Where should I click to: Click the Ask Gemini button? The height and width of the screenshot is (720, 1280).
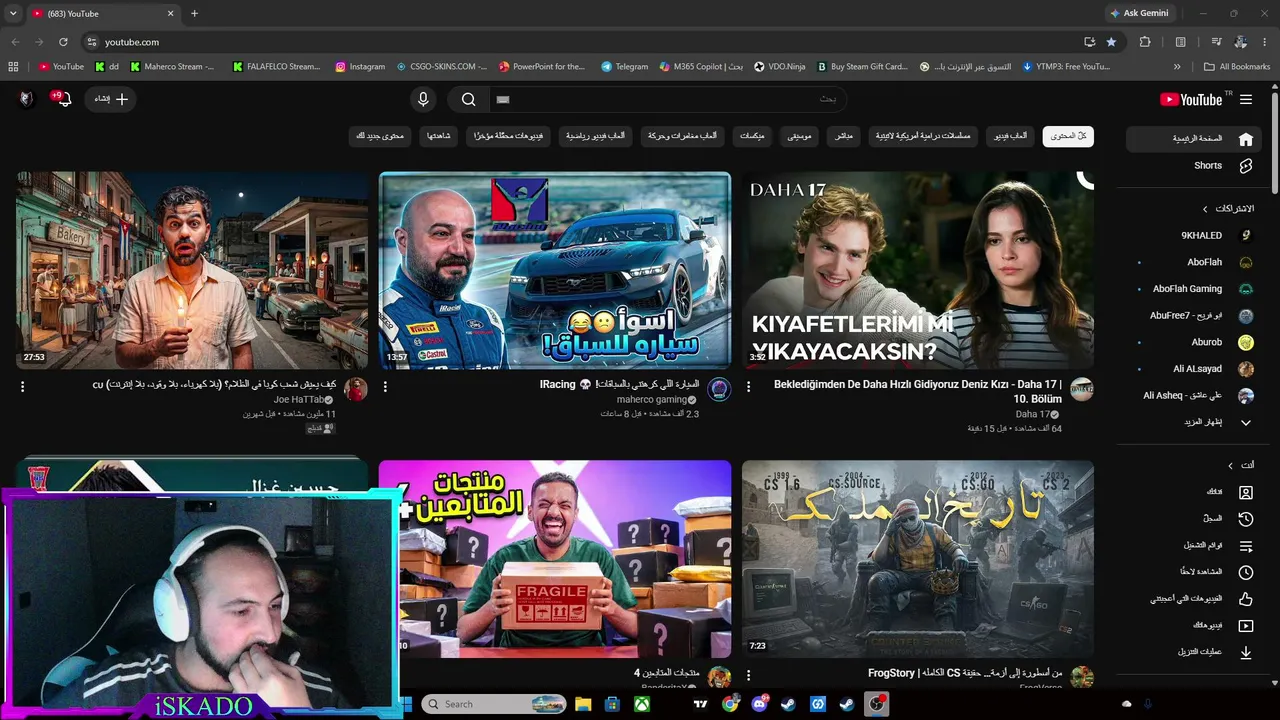coord(1139,13)
